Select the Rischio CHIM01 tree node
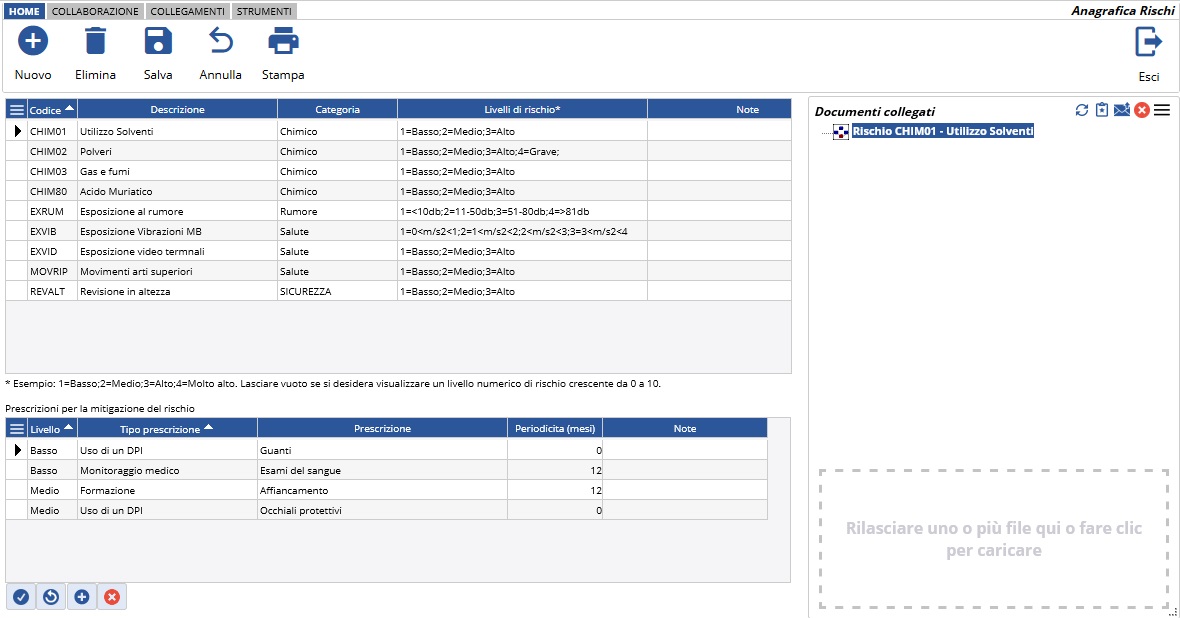Image resolution: width=1180 pixels, height=618 pixels. pos(942,132)
